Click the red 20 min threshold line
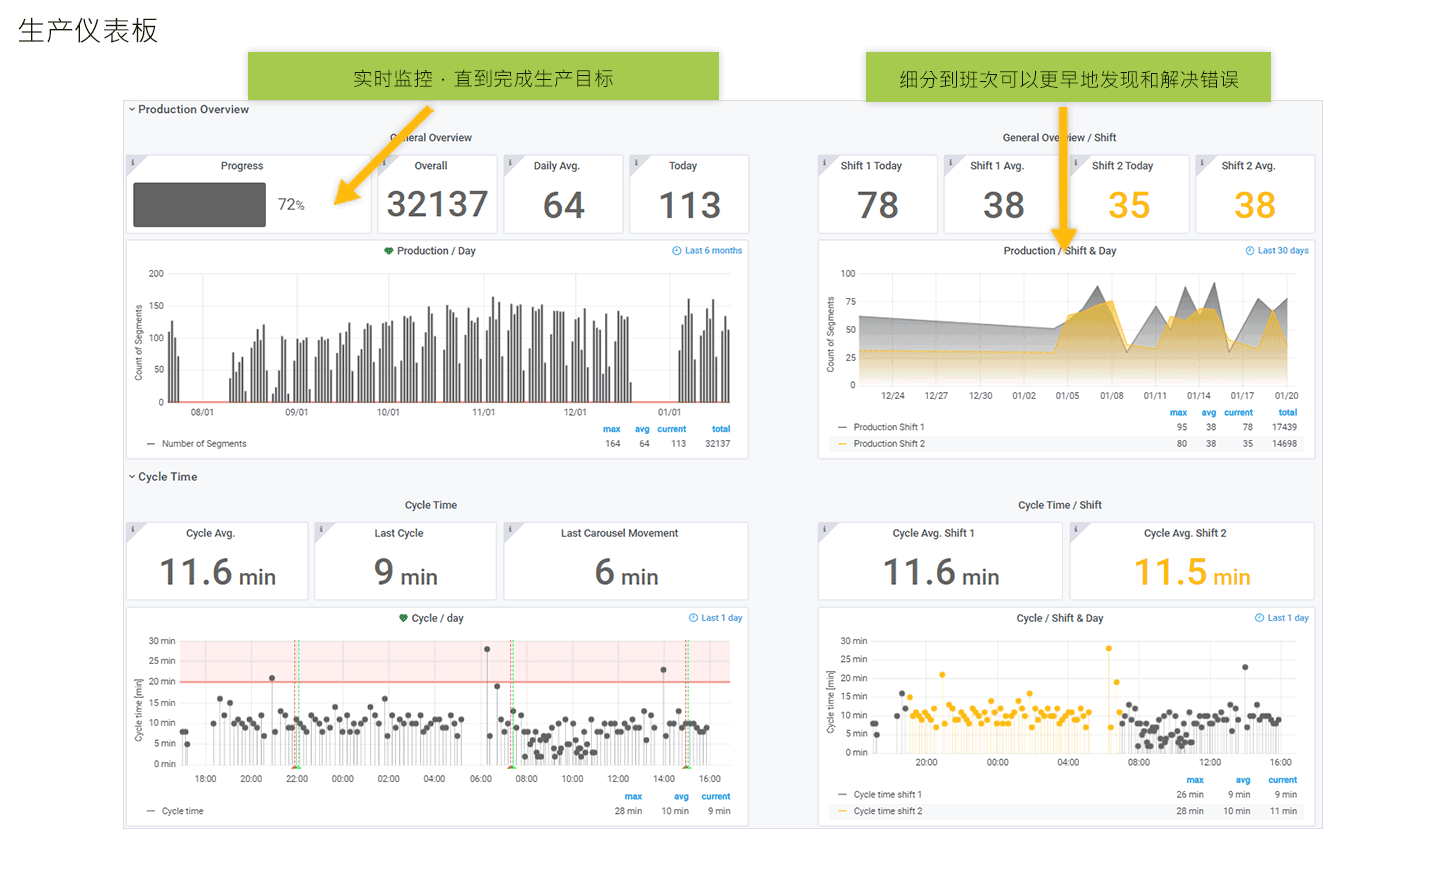This screenshot has width=1443, height=883. 454,682
